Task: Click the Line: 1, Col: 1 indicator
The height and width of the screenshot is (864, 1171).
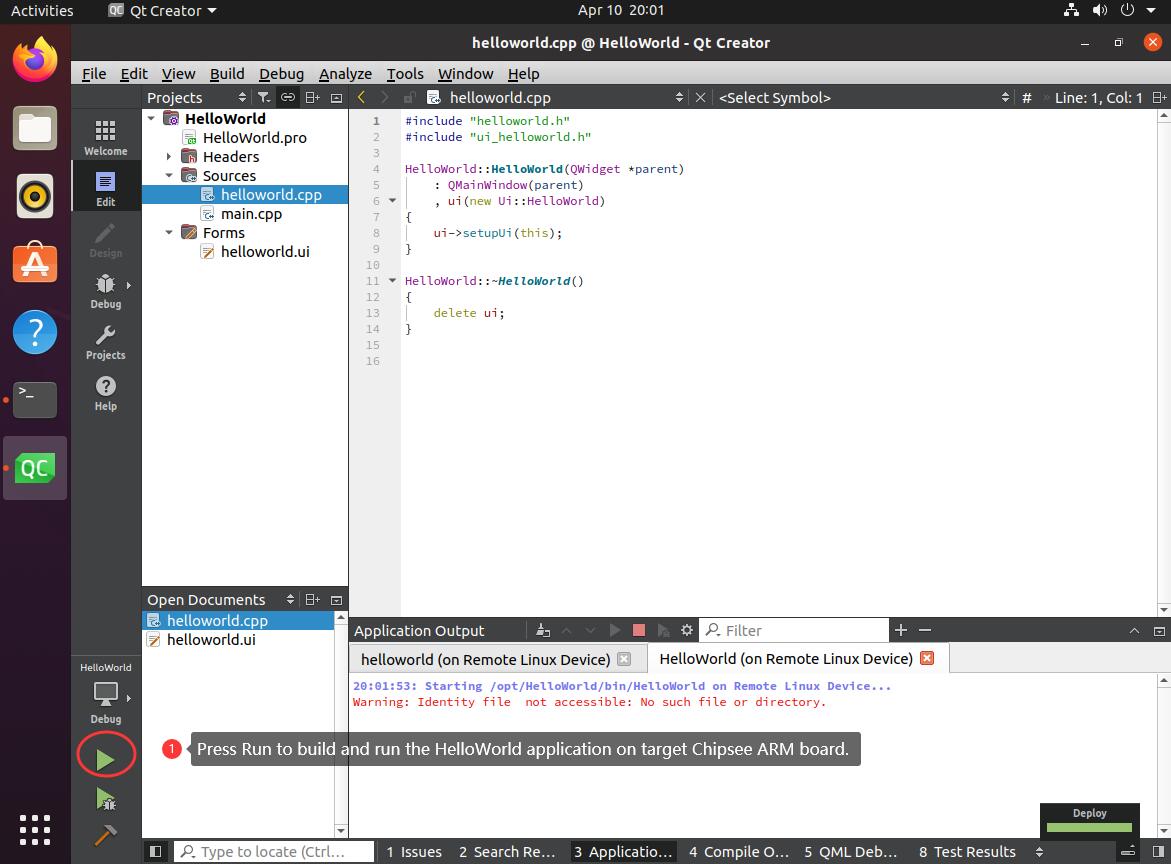Action: pyautogui.click(x=1099, y=97)
